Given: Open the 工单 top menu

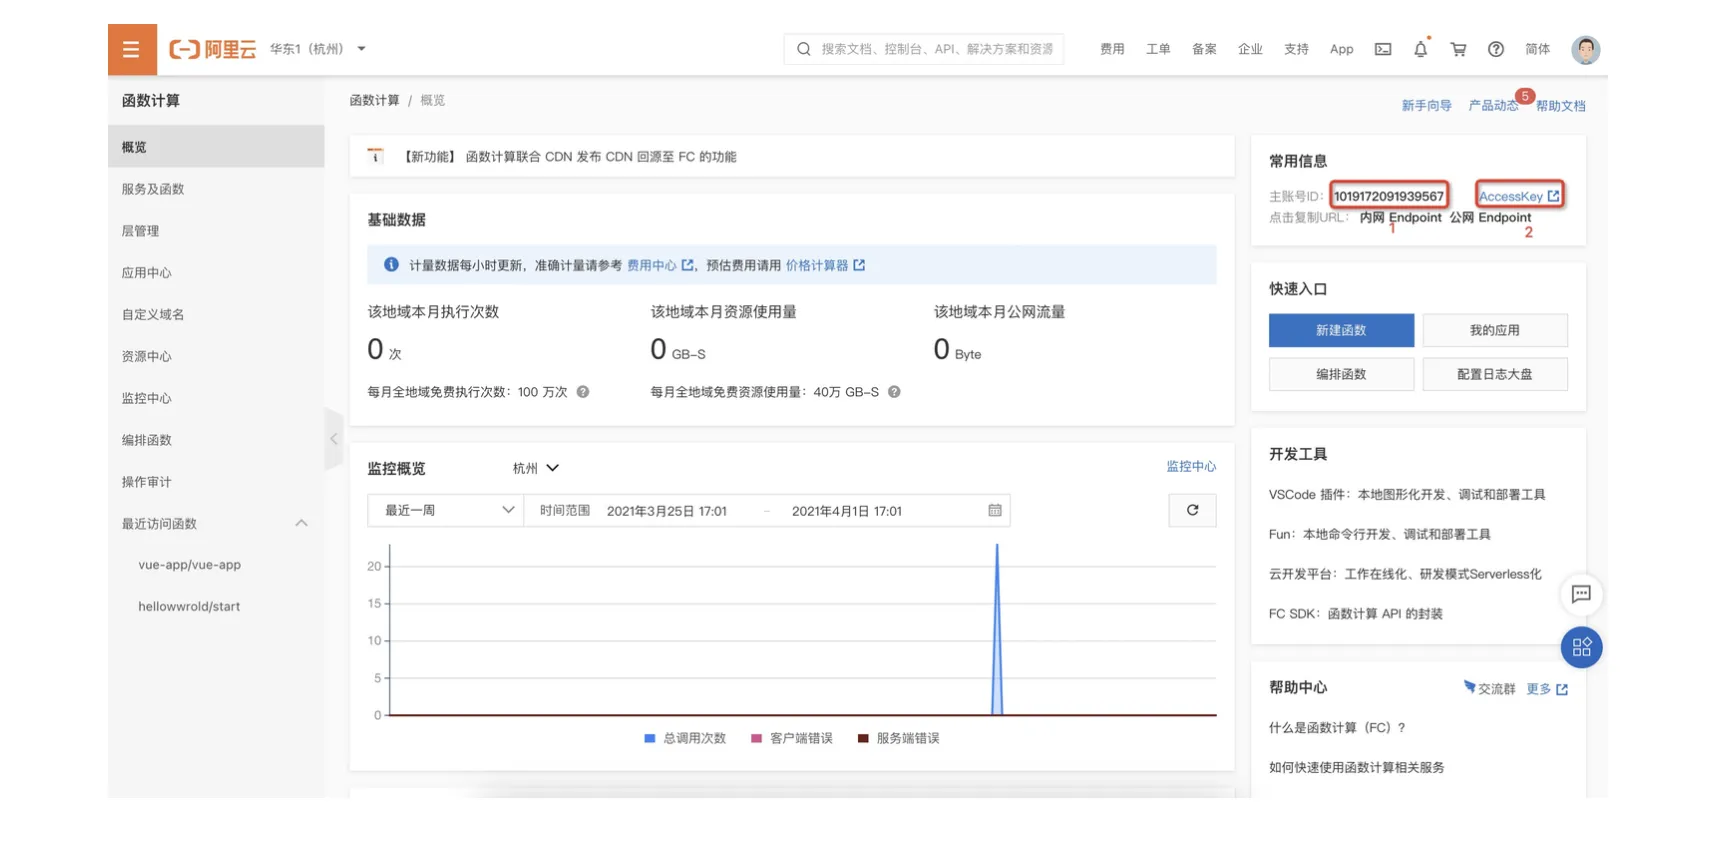Looking at the screenshot, I should click(x=1158, y=49).
